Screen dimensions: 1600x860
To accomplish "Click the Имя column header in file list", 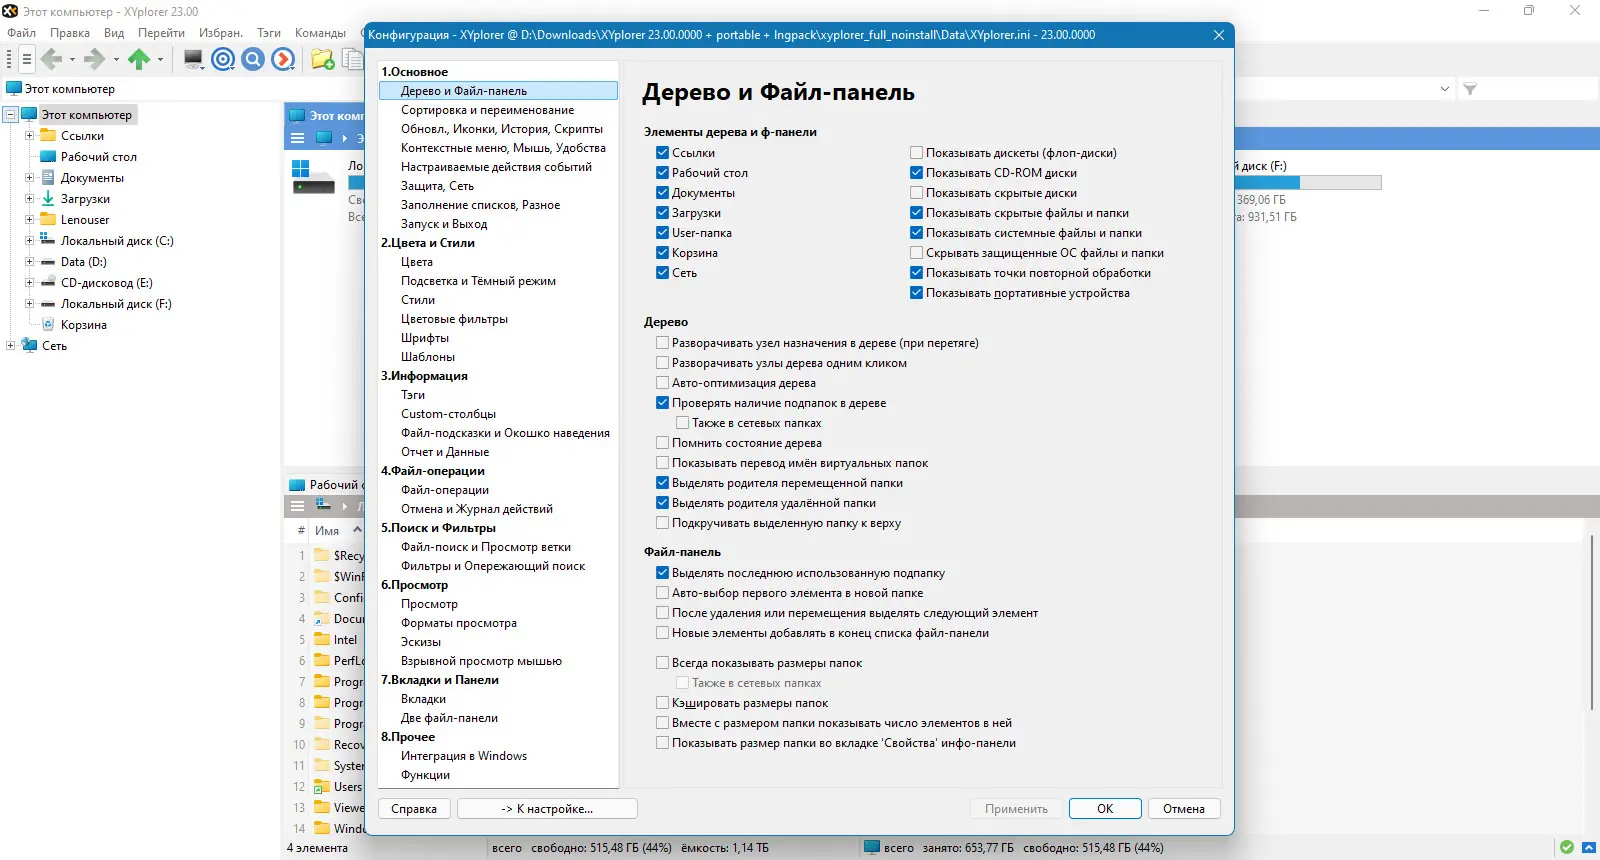I will pyautogui.click(x=327, y=531).
